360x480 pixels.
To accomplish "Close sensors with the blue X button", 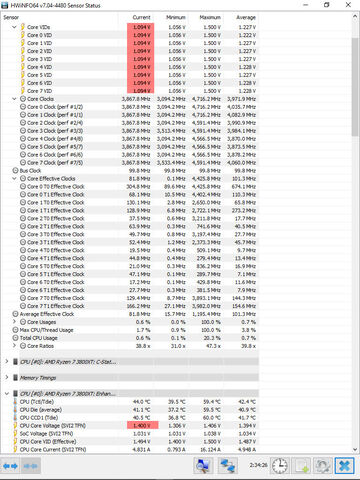I will (x=344, y=466).
